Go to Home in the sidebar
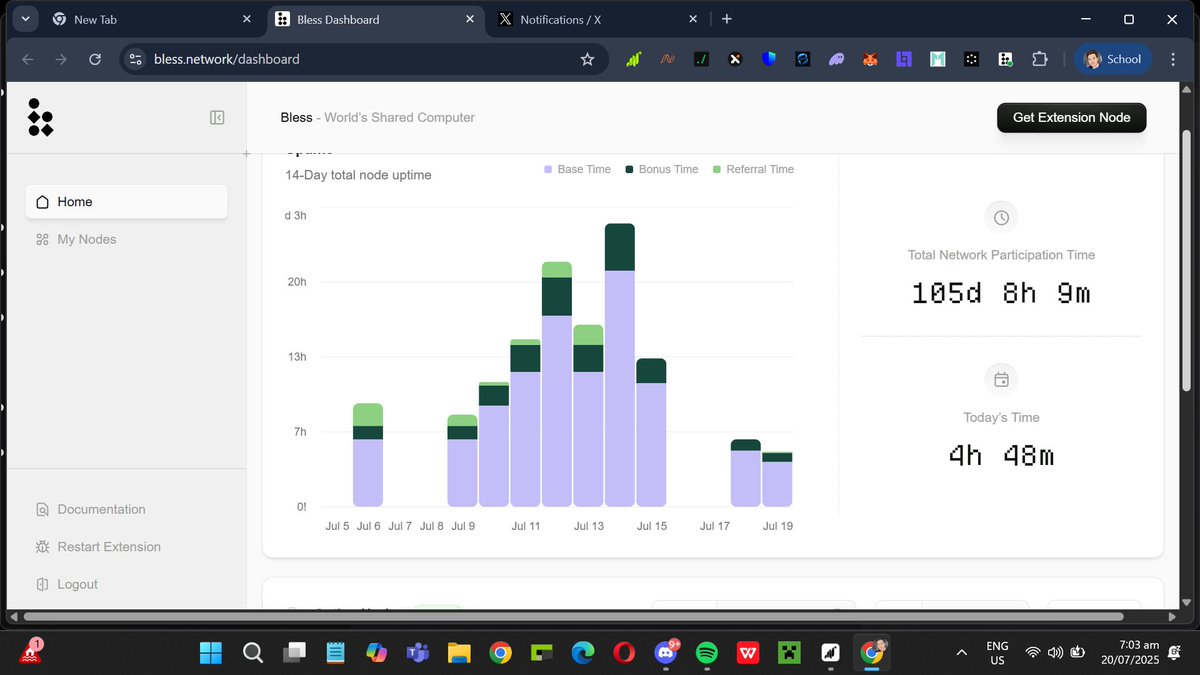 126,201
